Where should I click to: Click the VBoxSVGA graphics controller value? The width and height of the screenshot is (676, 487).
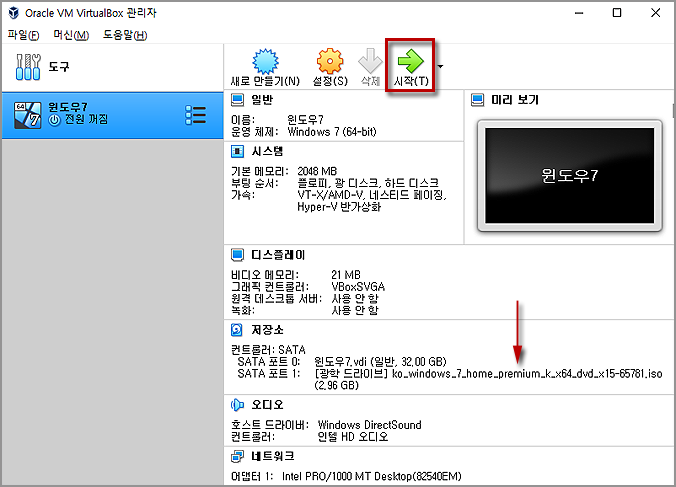pos(358,287)
